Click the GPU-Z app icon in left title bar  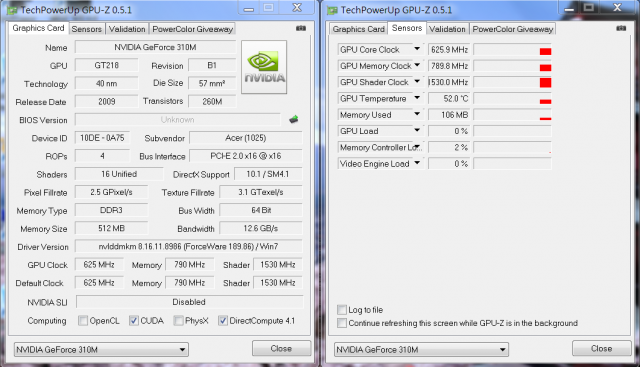pos(13,10)
